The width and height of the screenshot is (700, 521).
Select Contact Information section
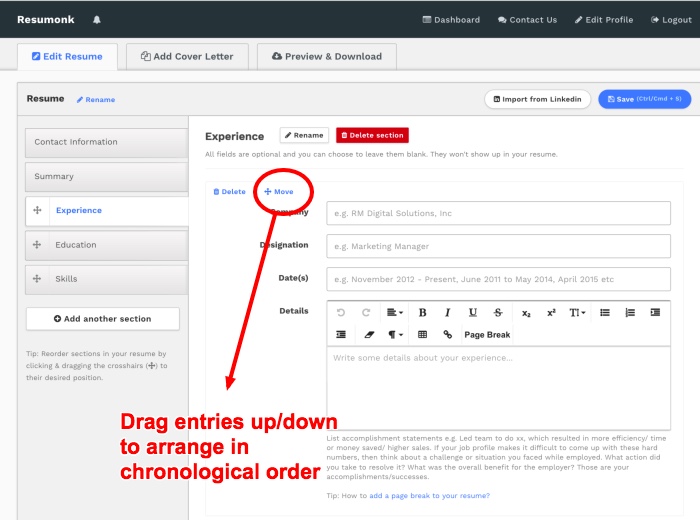point(107,142)
